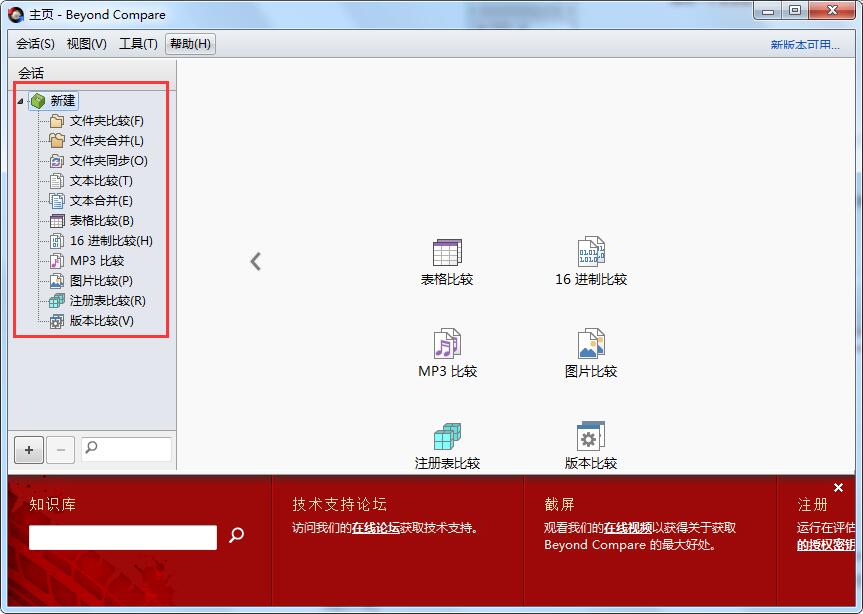Click the folder icon beside 文件夹比较(F)
Image resolution: width=863 pixels, height=614 pixels.
pos(57,121)
